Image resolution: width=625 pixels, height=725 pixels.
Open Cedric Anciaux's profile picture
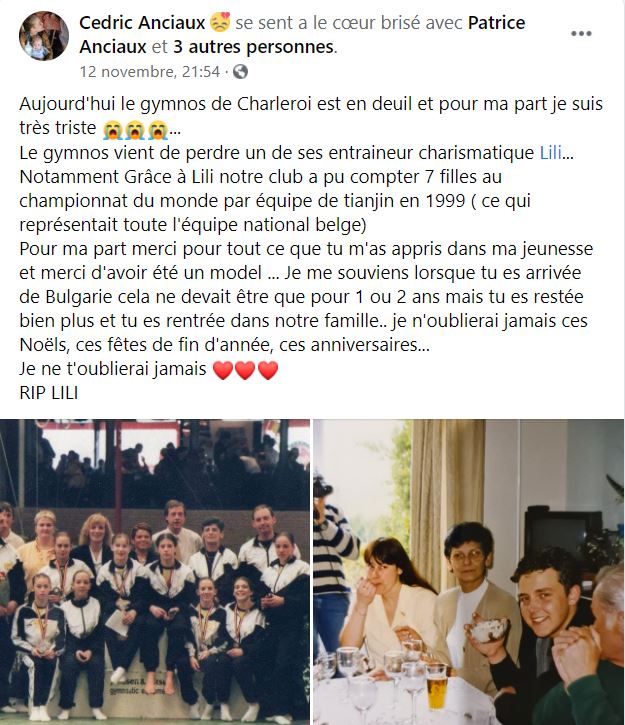coord(44,36)
